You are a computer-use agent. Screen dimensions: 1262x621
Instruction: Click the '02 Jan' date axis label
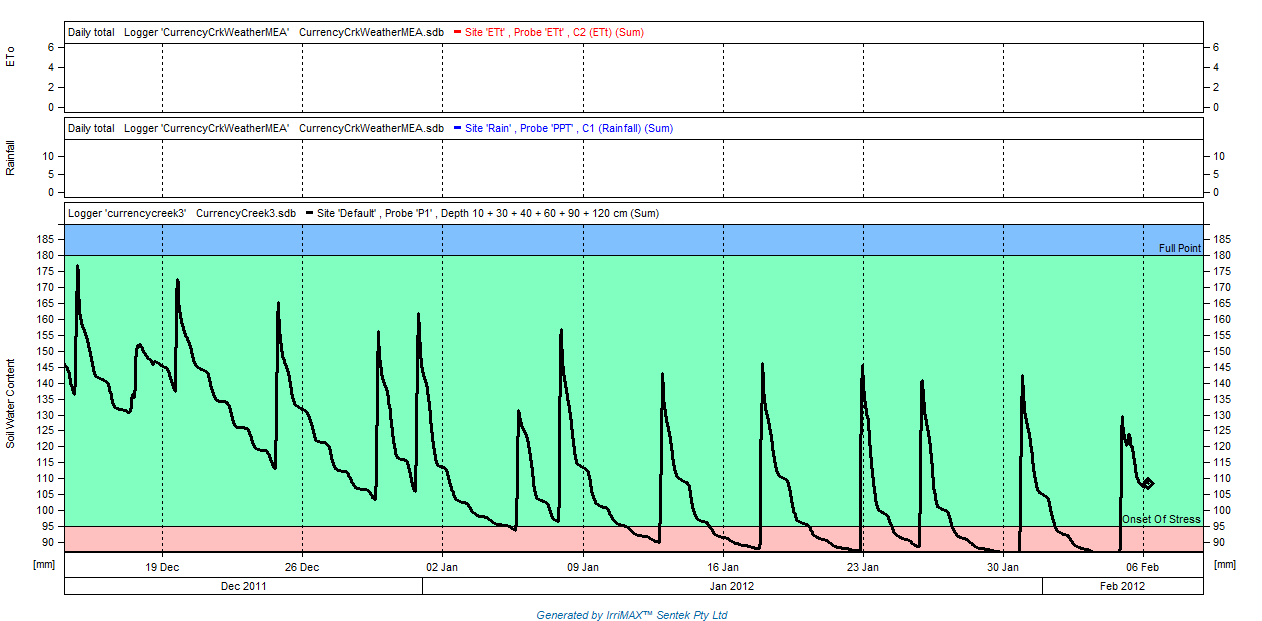tap(442, 567)
